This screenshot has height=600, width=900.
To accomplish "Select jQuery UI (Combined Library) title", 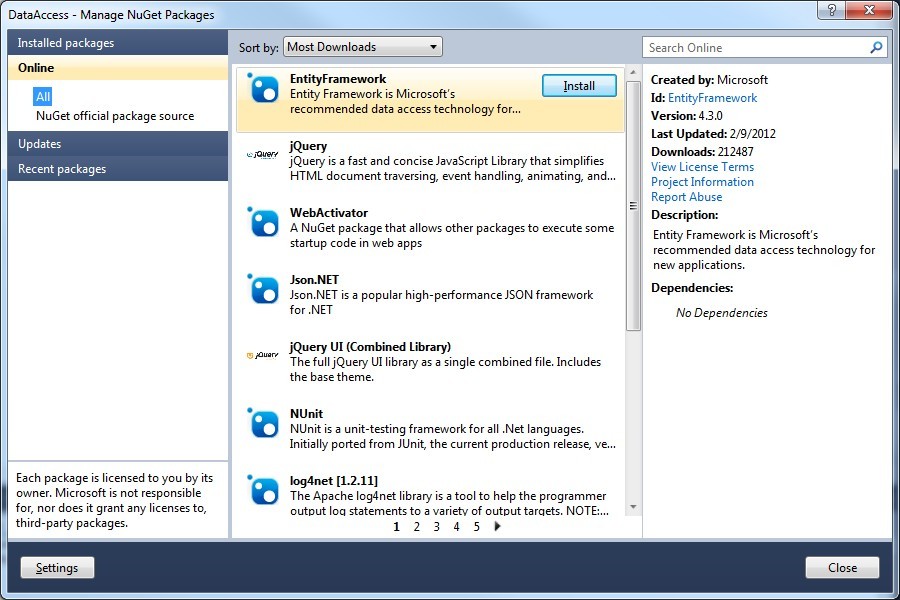I will (370, 347).
